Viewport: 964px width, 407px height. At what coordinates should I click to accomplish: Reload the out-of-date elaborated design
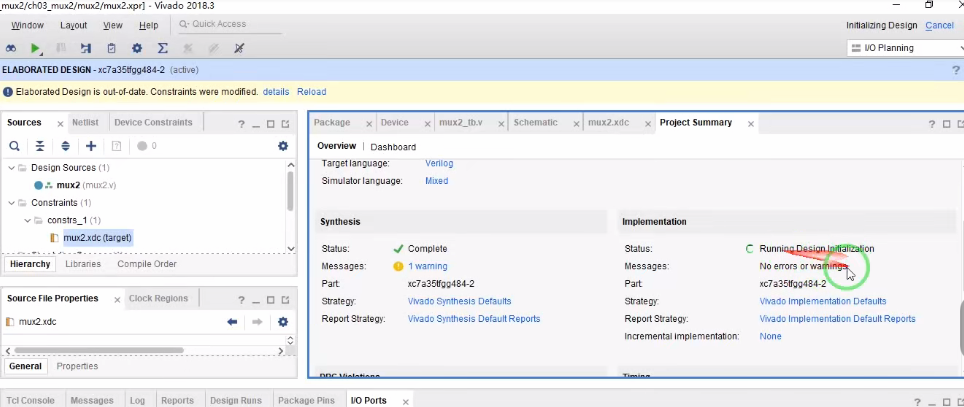pyautogui.click(x=312, y=92)
